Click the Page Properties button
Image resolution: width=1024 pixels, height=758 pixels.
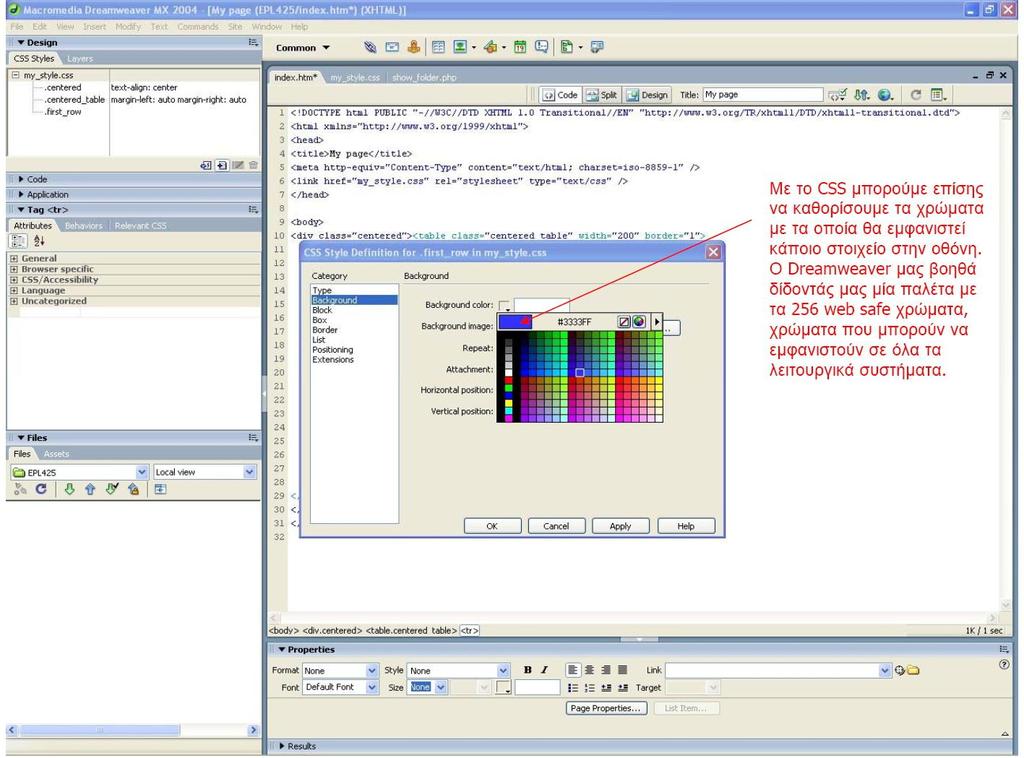pyautogui.click(x=605, y=708)
